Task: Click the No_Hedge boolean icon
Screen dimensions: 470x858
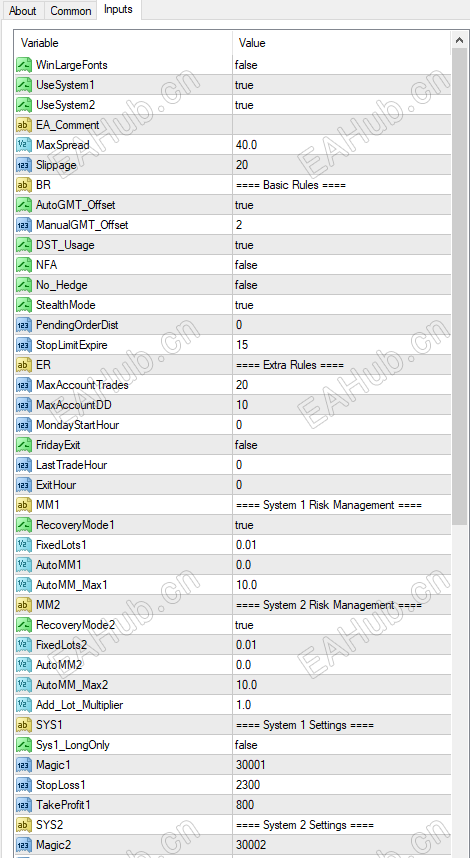Action: [24, 285]
